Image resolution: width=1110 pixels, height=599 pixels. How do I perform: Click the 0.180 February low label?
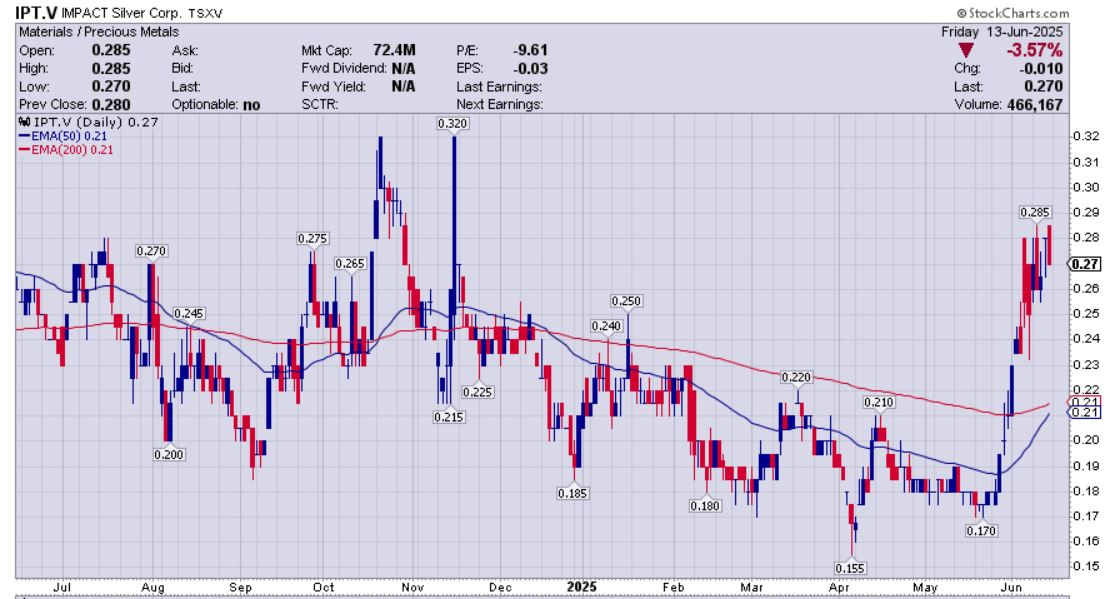pyautogui.click(x=705, y=506)
